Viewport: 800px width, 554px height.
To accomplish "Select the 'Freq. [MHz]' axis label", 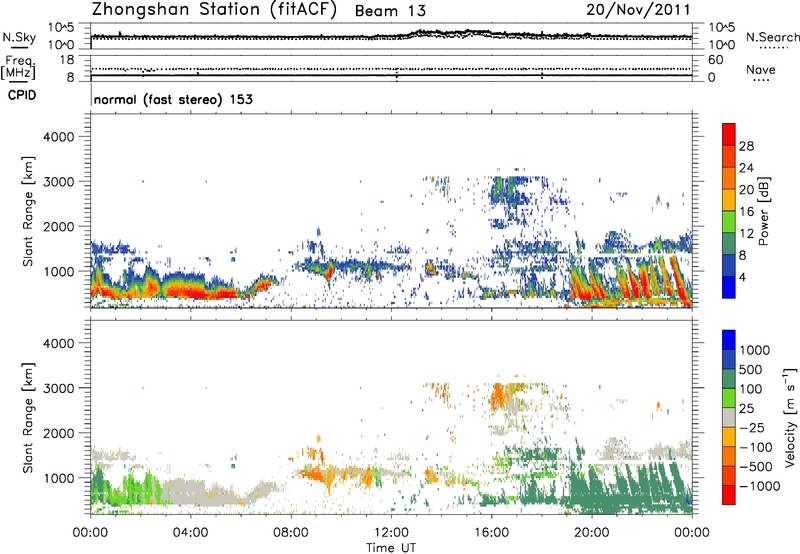I will click(19, 68).
